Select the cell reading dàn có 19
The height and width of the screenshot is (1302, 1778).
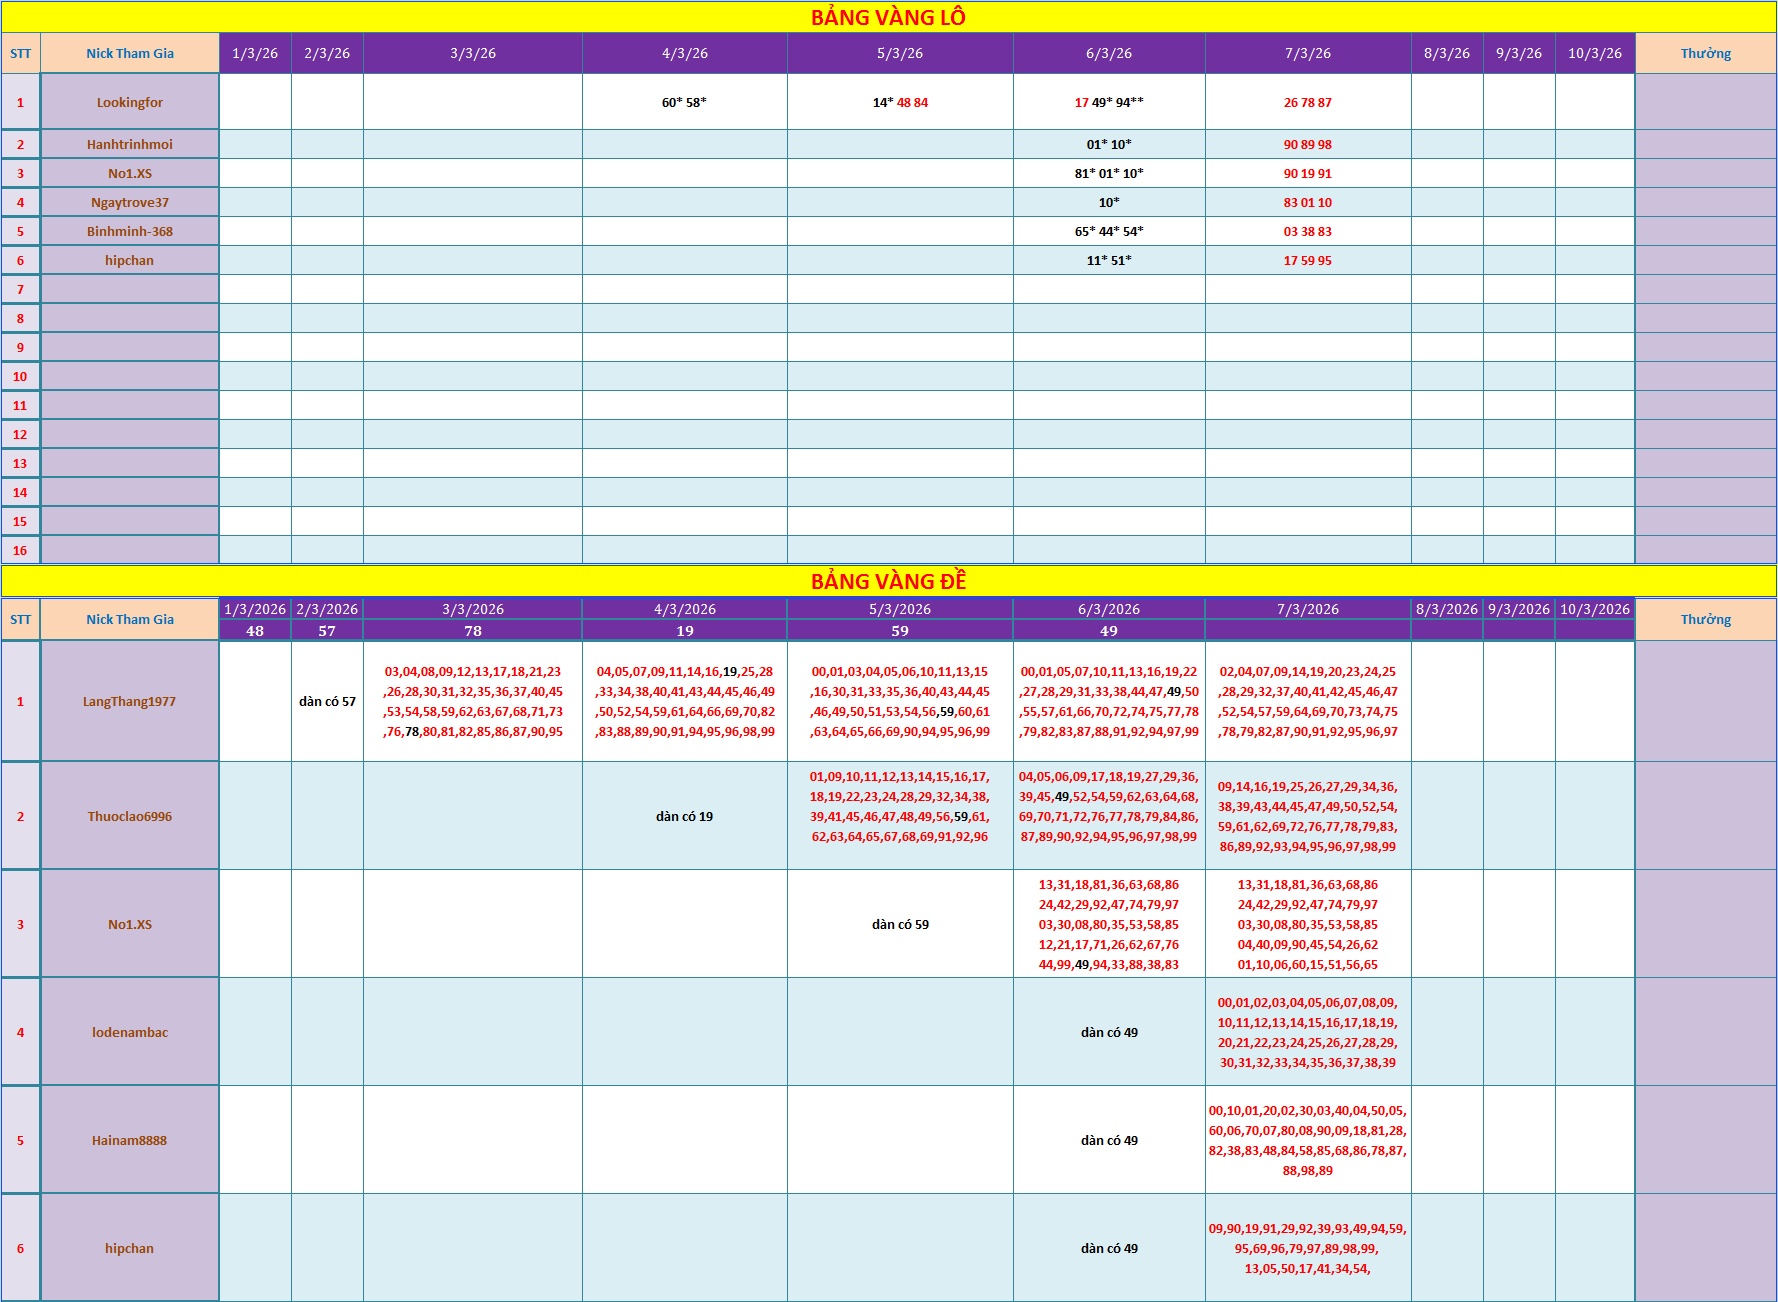pos(685,816)
